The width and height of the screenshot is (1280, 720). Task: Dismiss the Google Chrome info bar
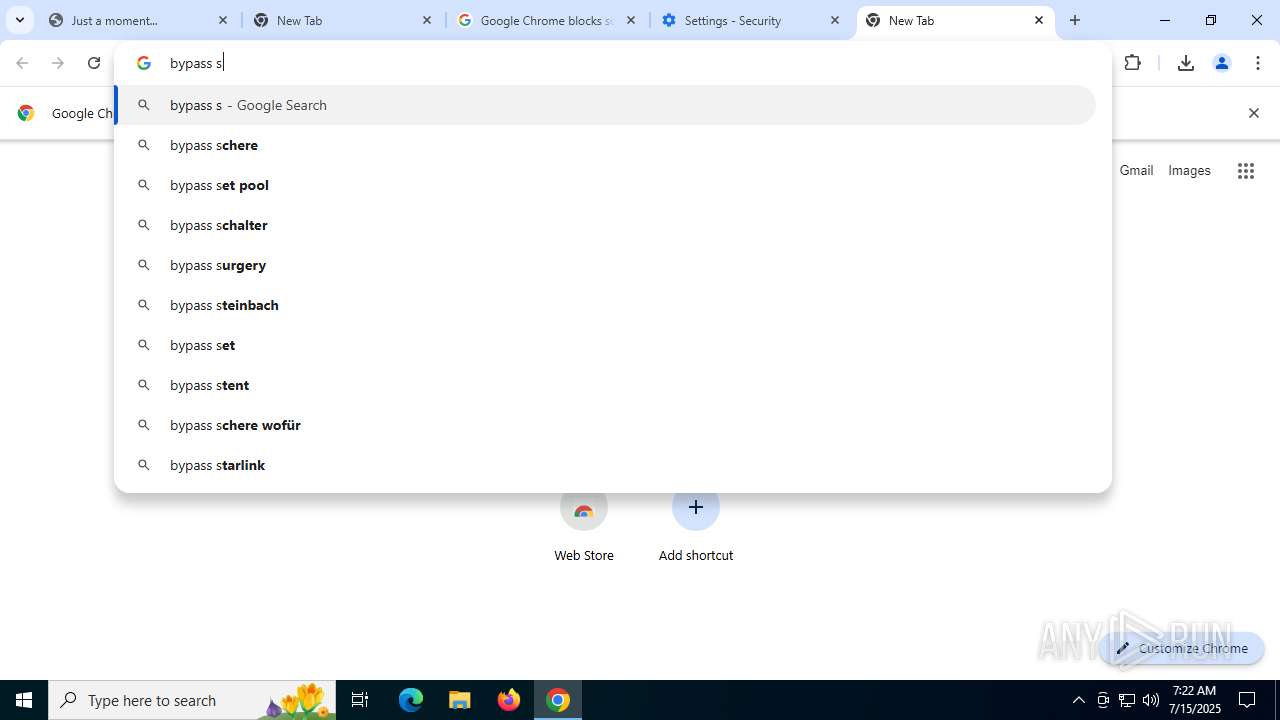[x=1253, y=113]
